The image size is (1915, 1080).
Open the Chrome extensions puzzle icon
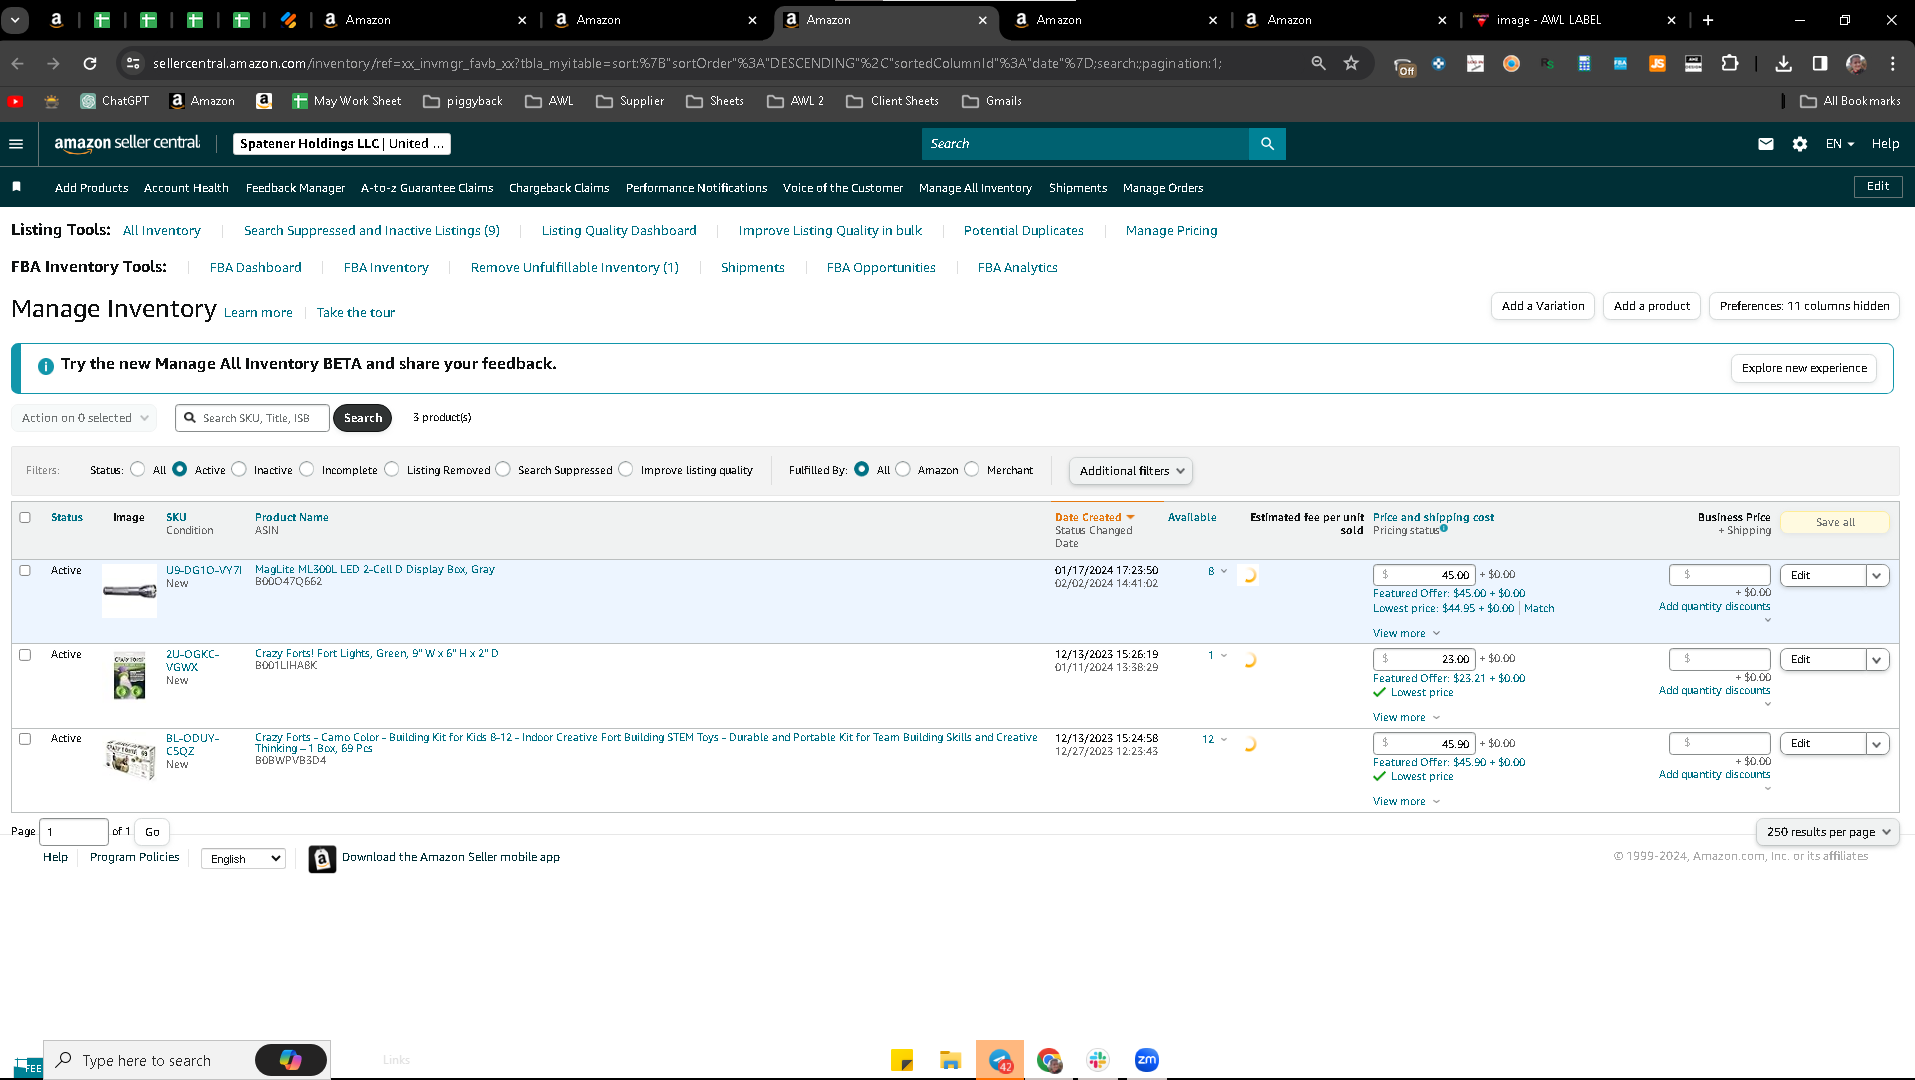pyautogui.click(x=1730, y=63)
